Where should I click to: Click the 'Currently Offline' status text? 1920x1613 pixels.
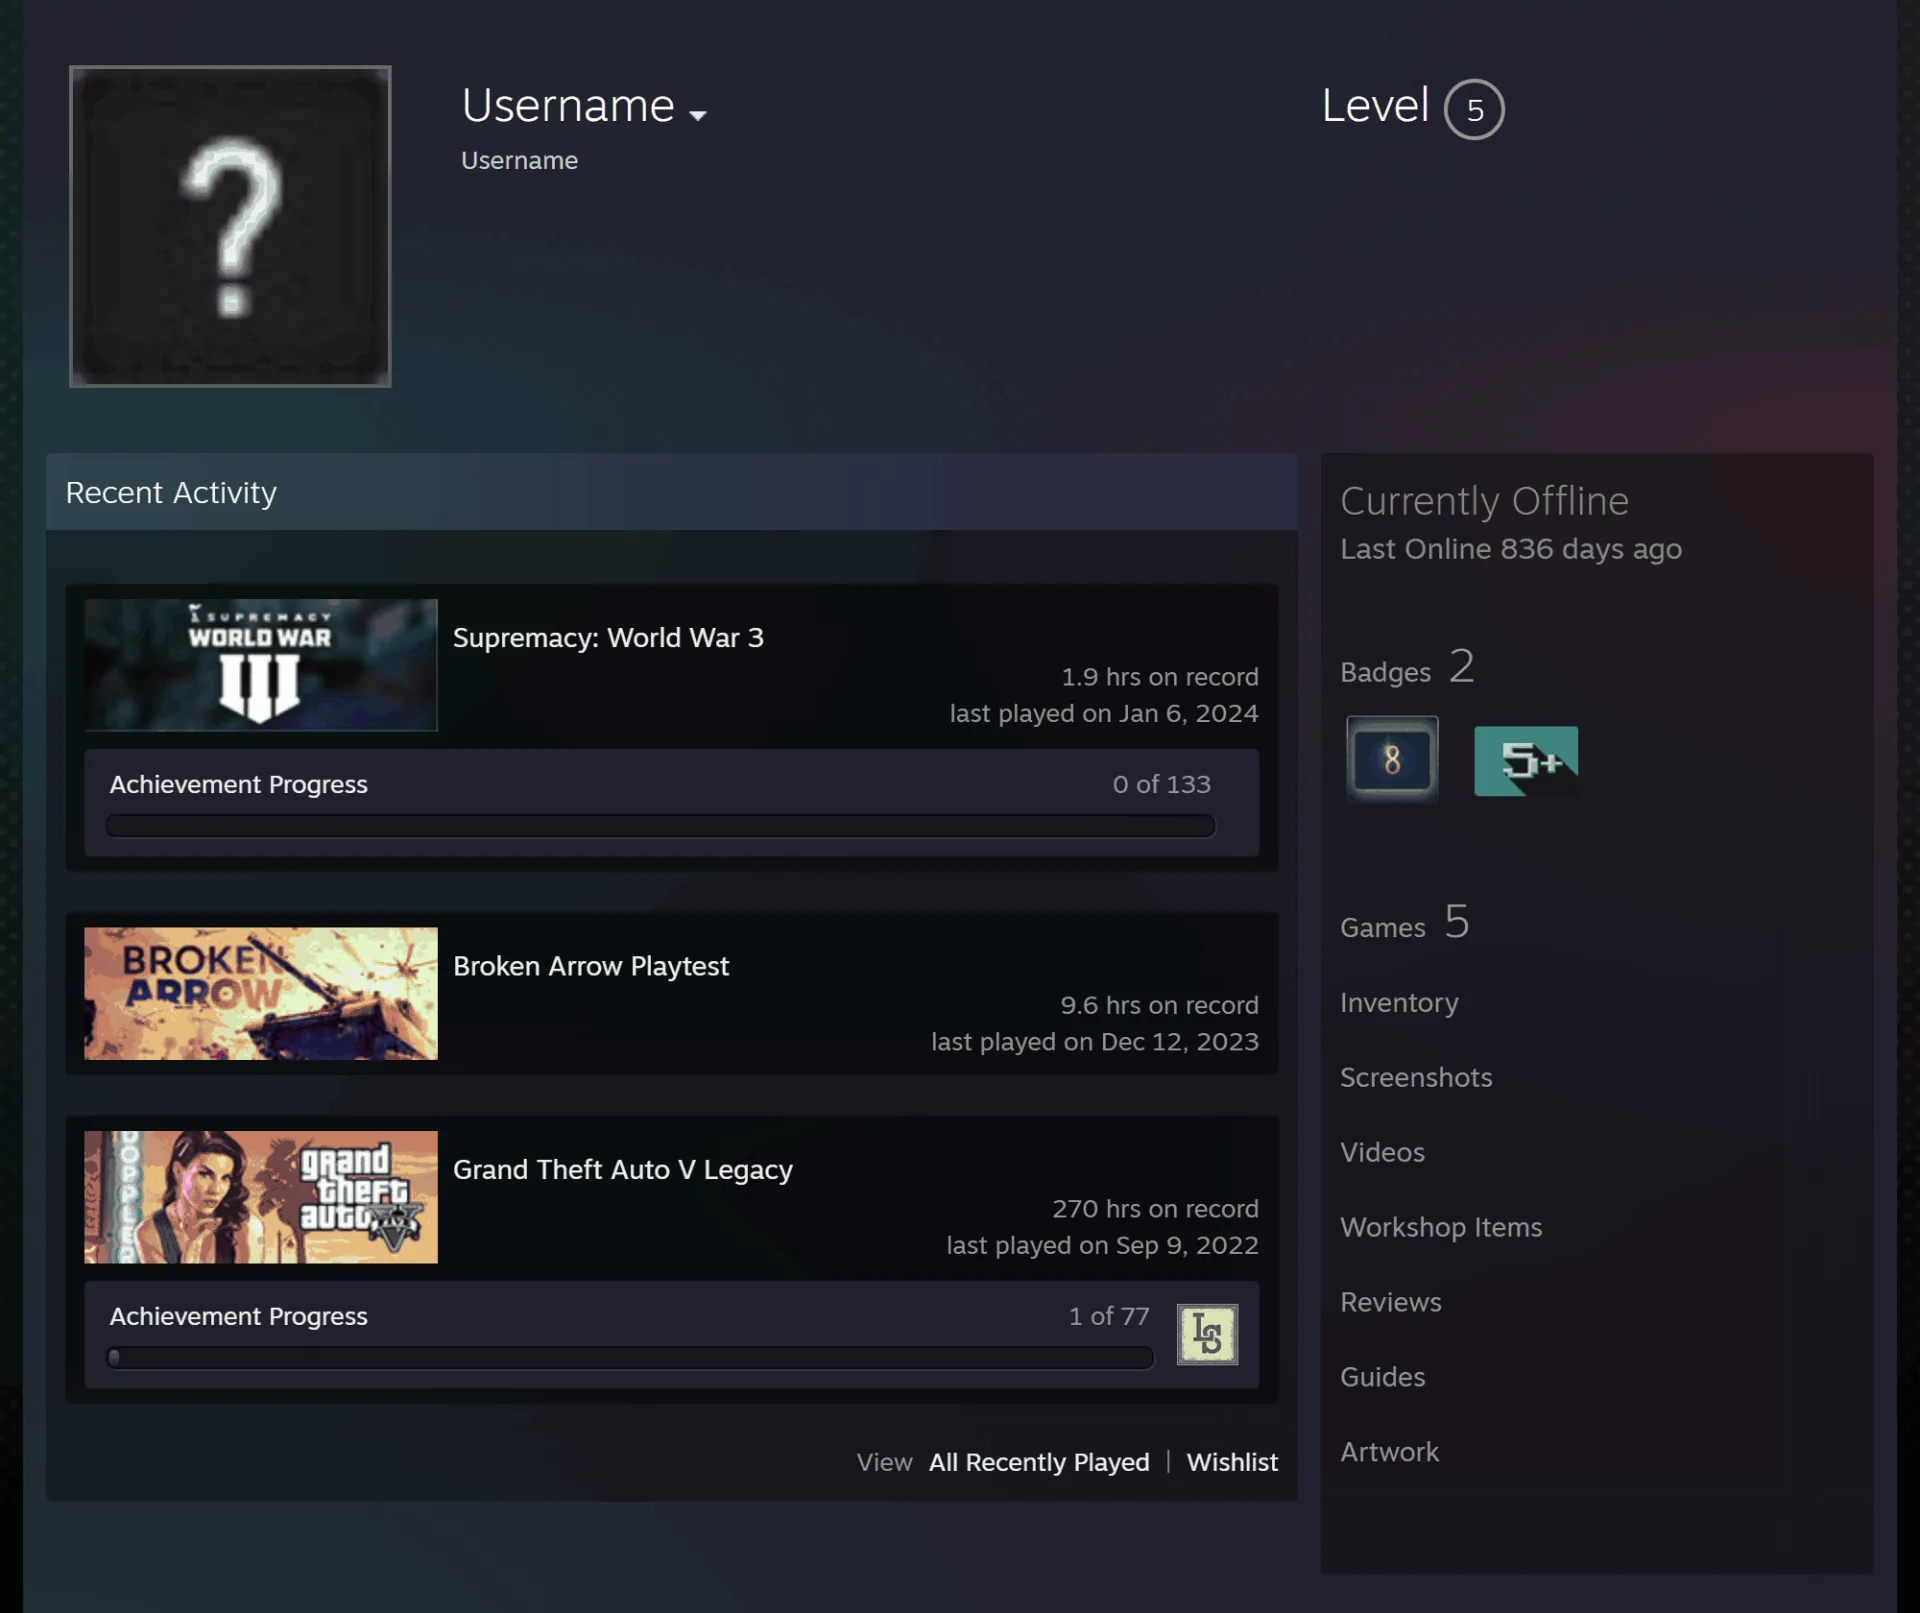pos(1484,501)
